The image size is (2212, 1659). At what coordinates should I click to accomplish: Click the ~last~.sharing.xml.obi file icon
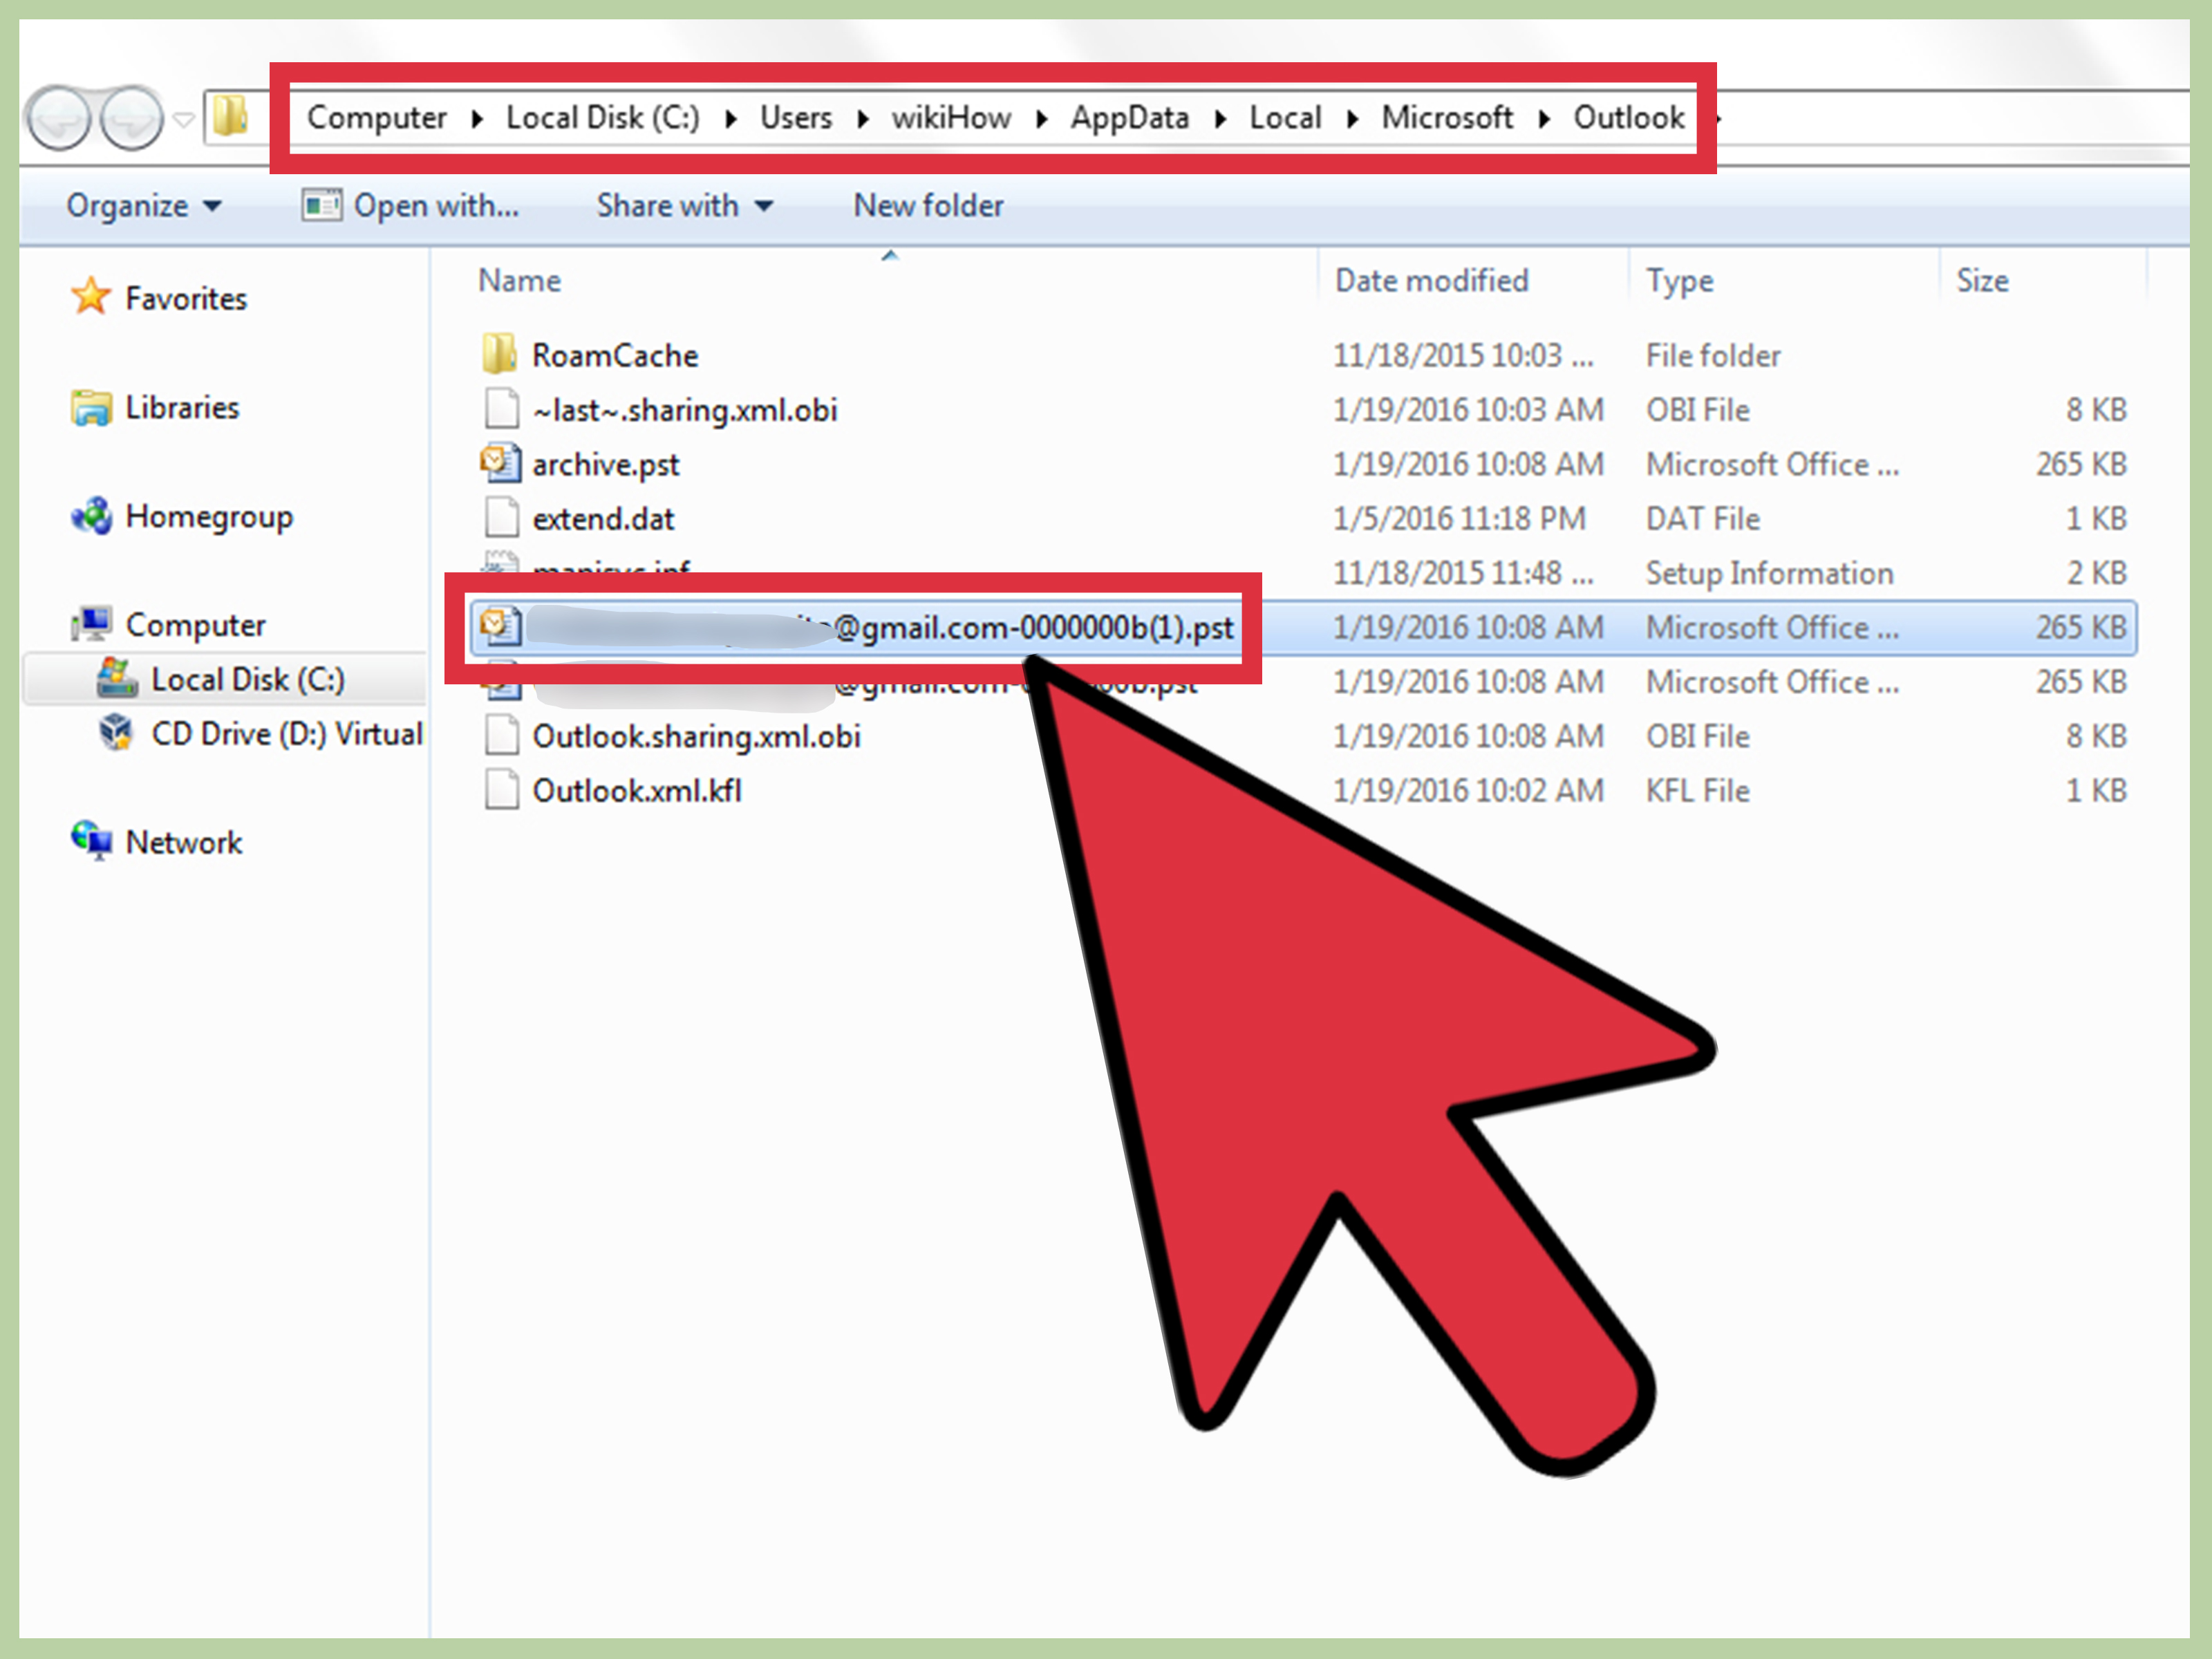pos(501,409)
